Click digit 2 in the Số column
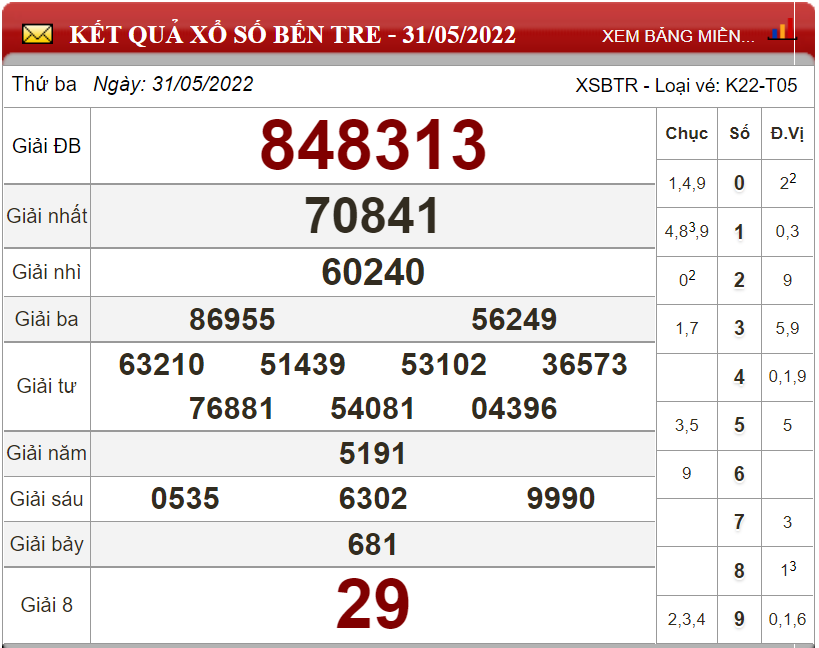Viewport: 819px width, 648px height. [x=739, y=280]
